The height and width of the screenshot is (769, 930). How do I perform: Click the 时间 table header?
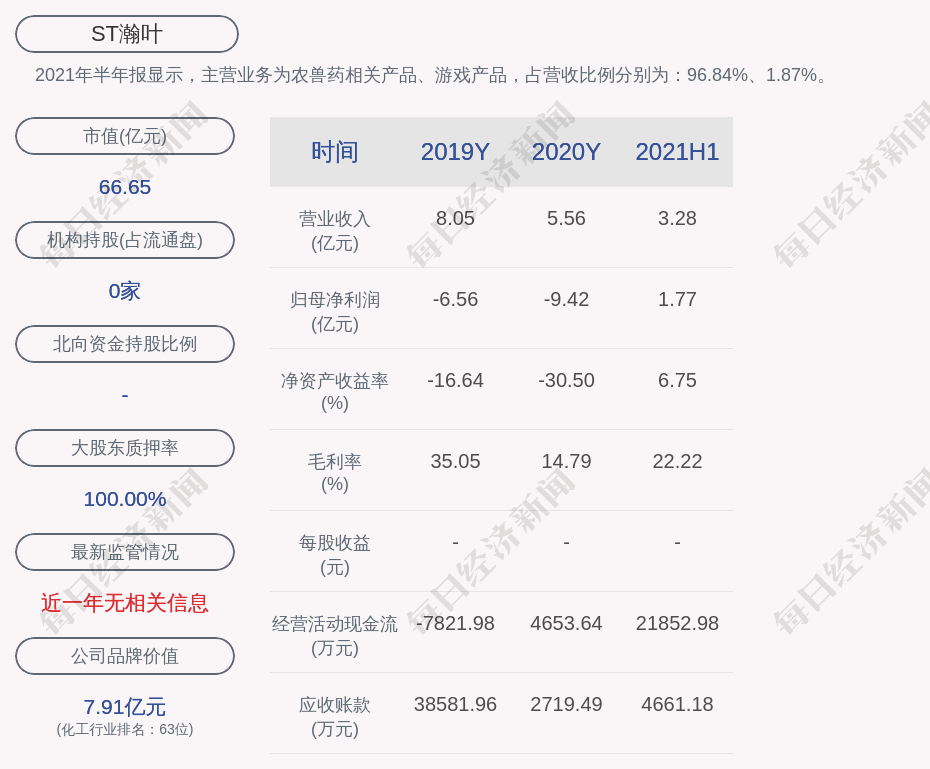coord(335,152)
